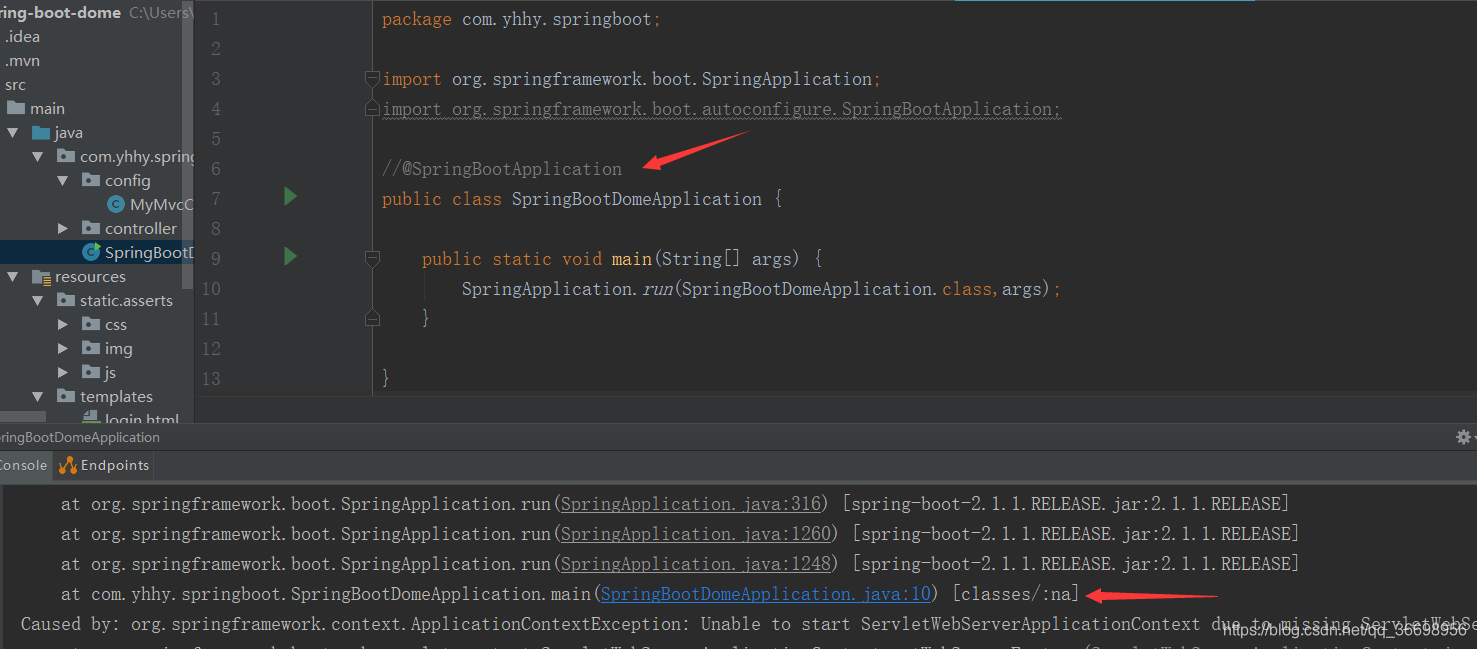Click the img folder icon
This screenshot has height=649, width=1477.
pyautogui.click(x=91, y=348)
